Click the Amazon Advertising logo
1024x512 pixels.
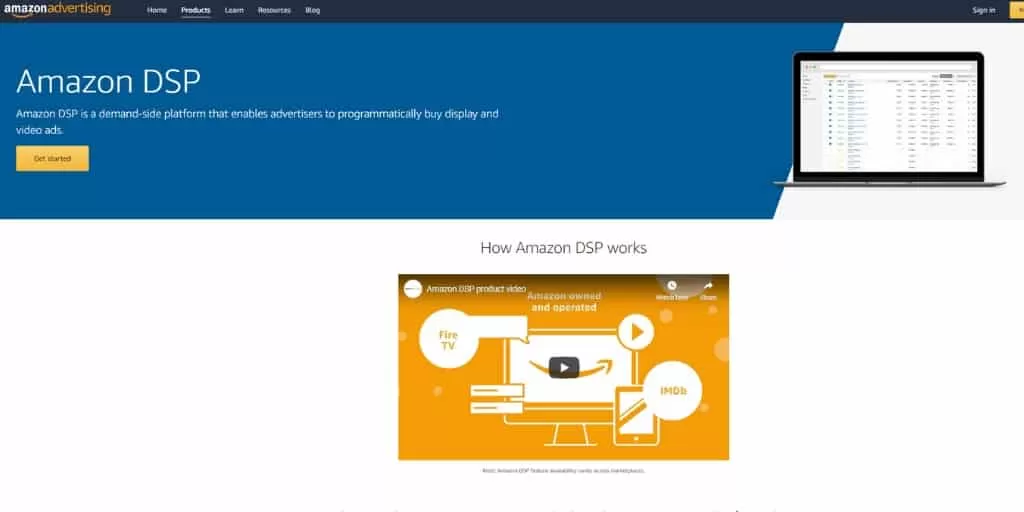pyautogui.click(x=57, y=9)
